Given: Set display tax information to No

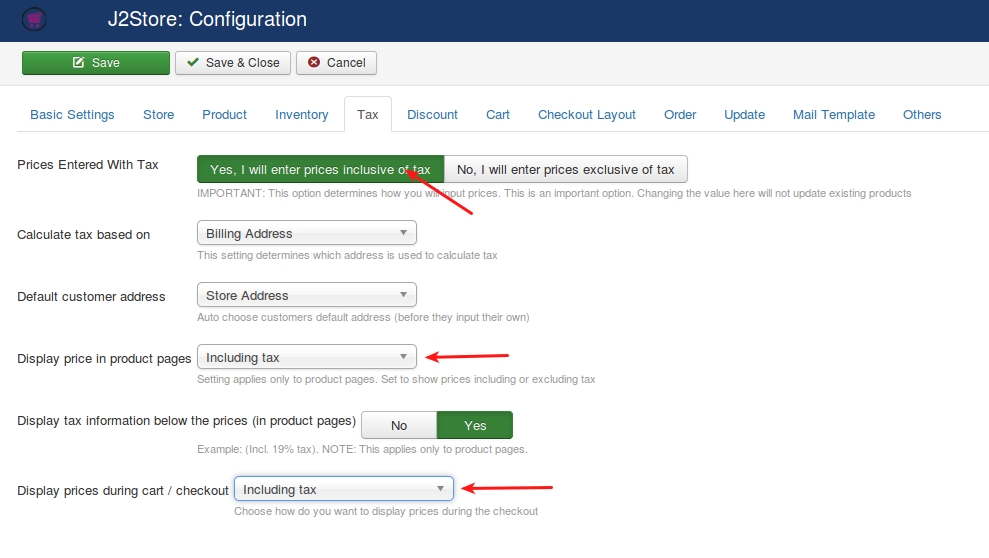Looking at the screenshot, I should tap(399, 426).
